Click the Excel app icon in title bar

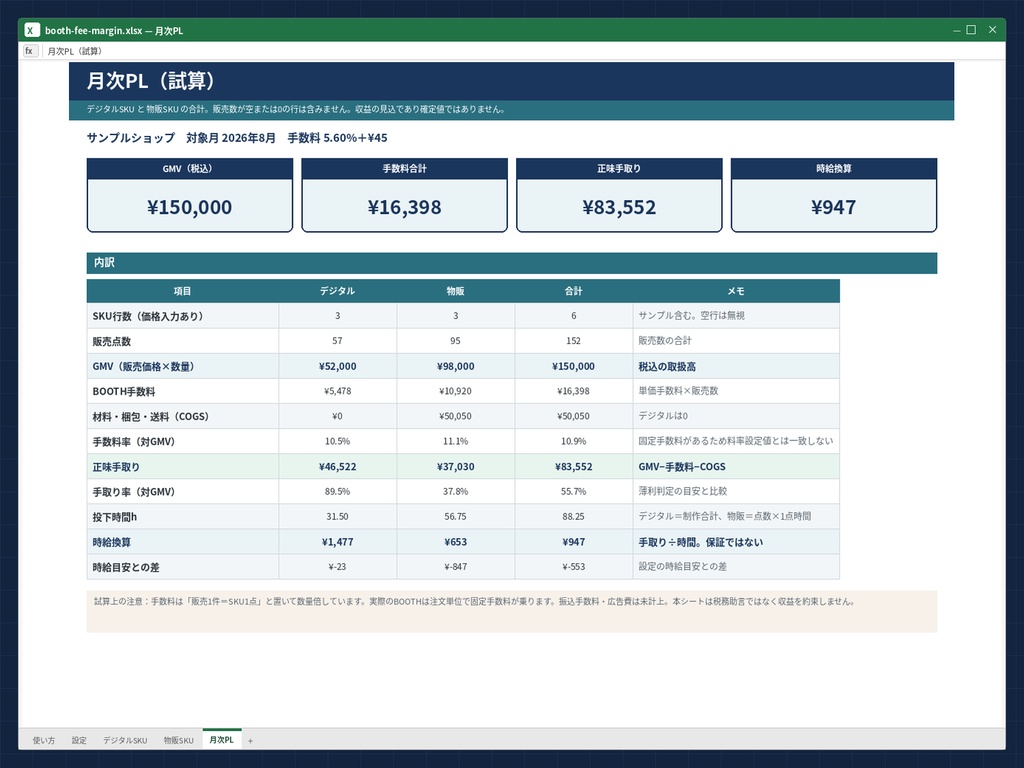pos(31,30)
